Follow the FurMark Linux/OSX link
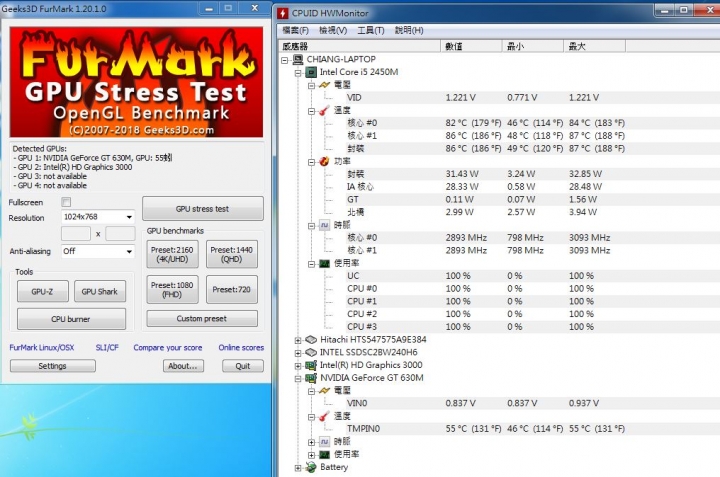 (42, 348)
